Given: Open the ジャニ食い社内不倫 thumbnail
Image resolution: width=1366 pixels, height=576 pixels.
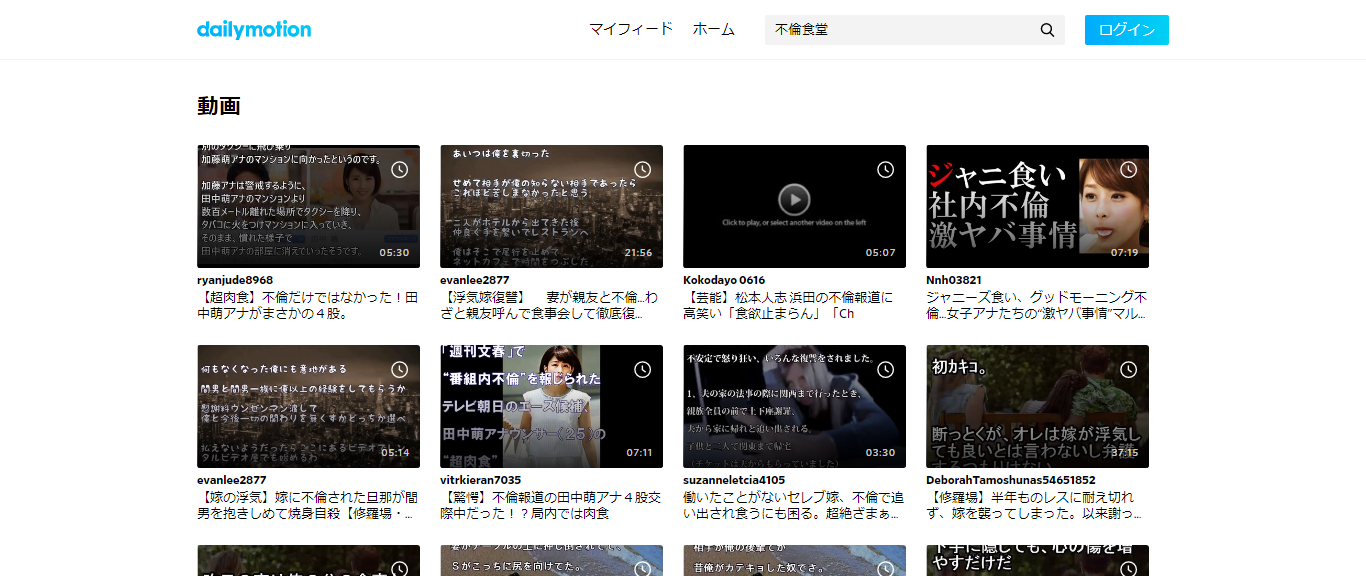Looking at the screenshot, I should [1037, 206].
